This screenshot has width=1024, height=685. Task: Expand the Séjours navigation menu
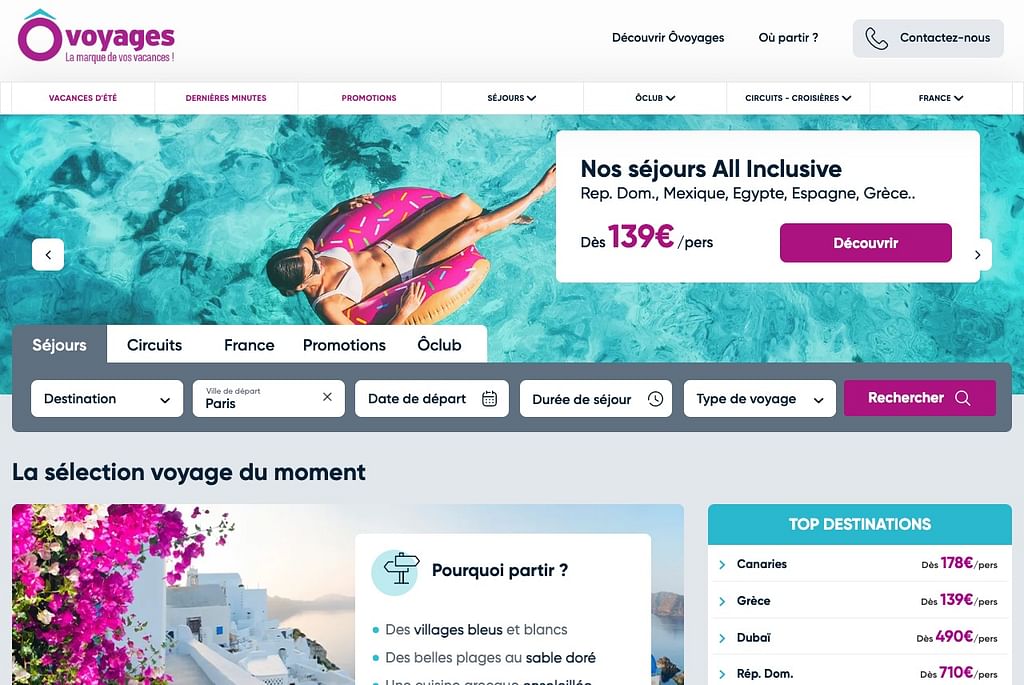click(x=512, y=98)
